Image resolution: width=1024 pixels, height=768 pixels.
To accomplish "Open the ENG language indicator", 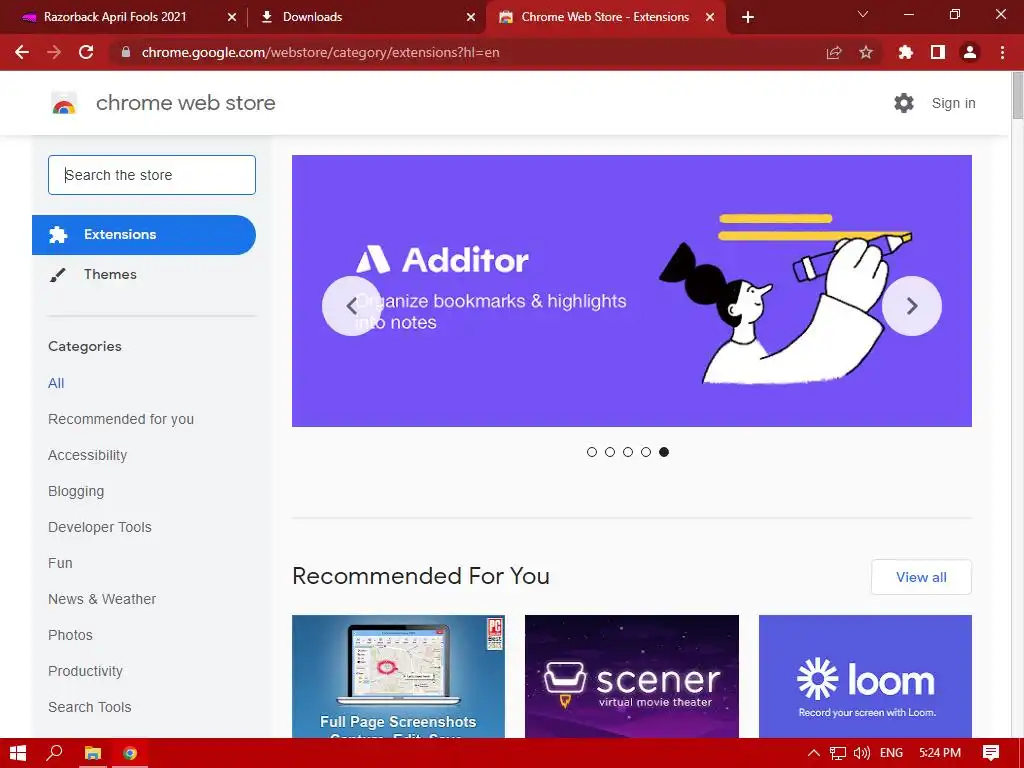I will (x=891, y=753).
